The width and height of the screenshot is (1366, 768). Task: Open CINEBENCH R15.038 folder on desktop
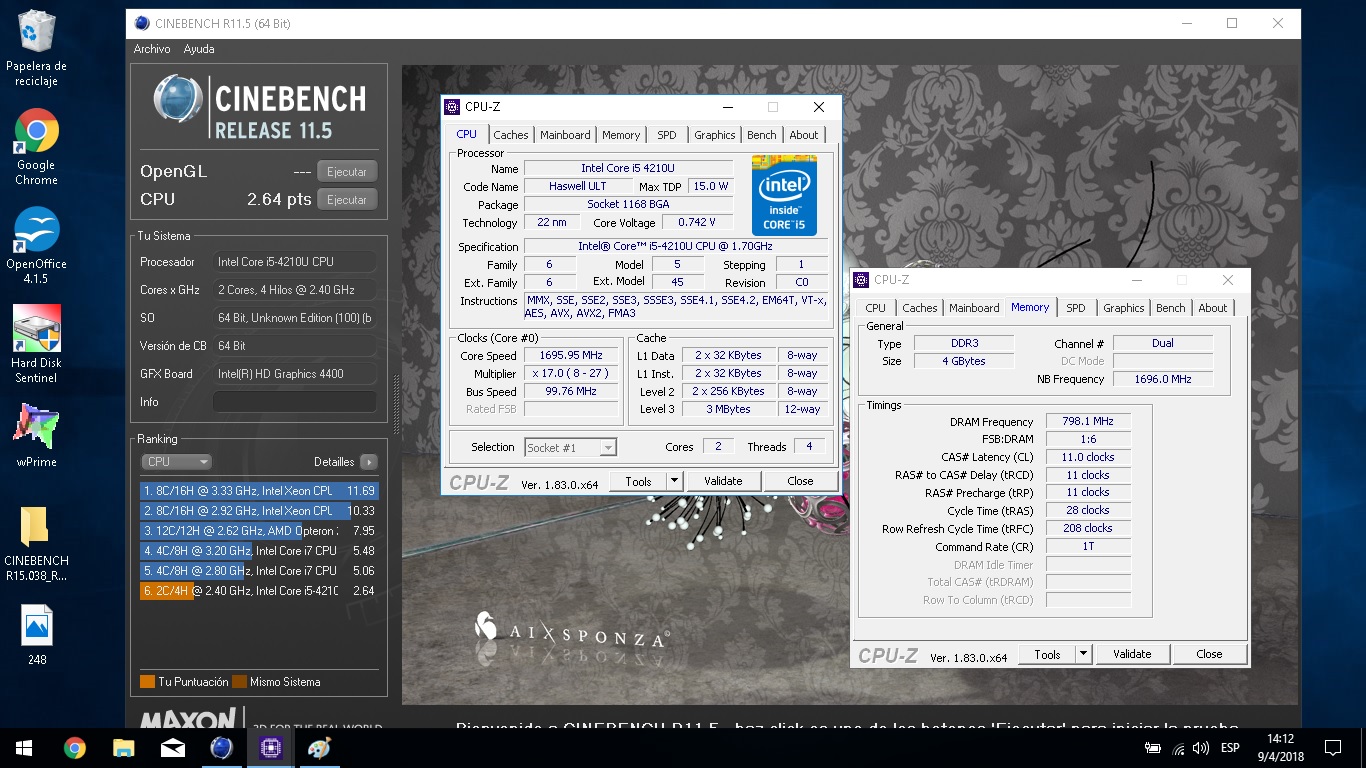(x=37, y=543)
